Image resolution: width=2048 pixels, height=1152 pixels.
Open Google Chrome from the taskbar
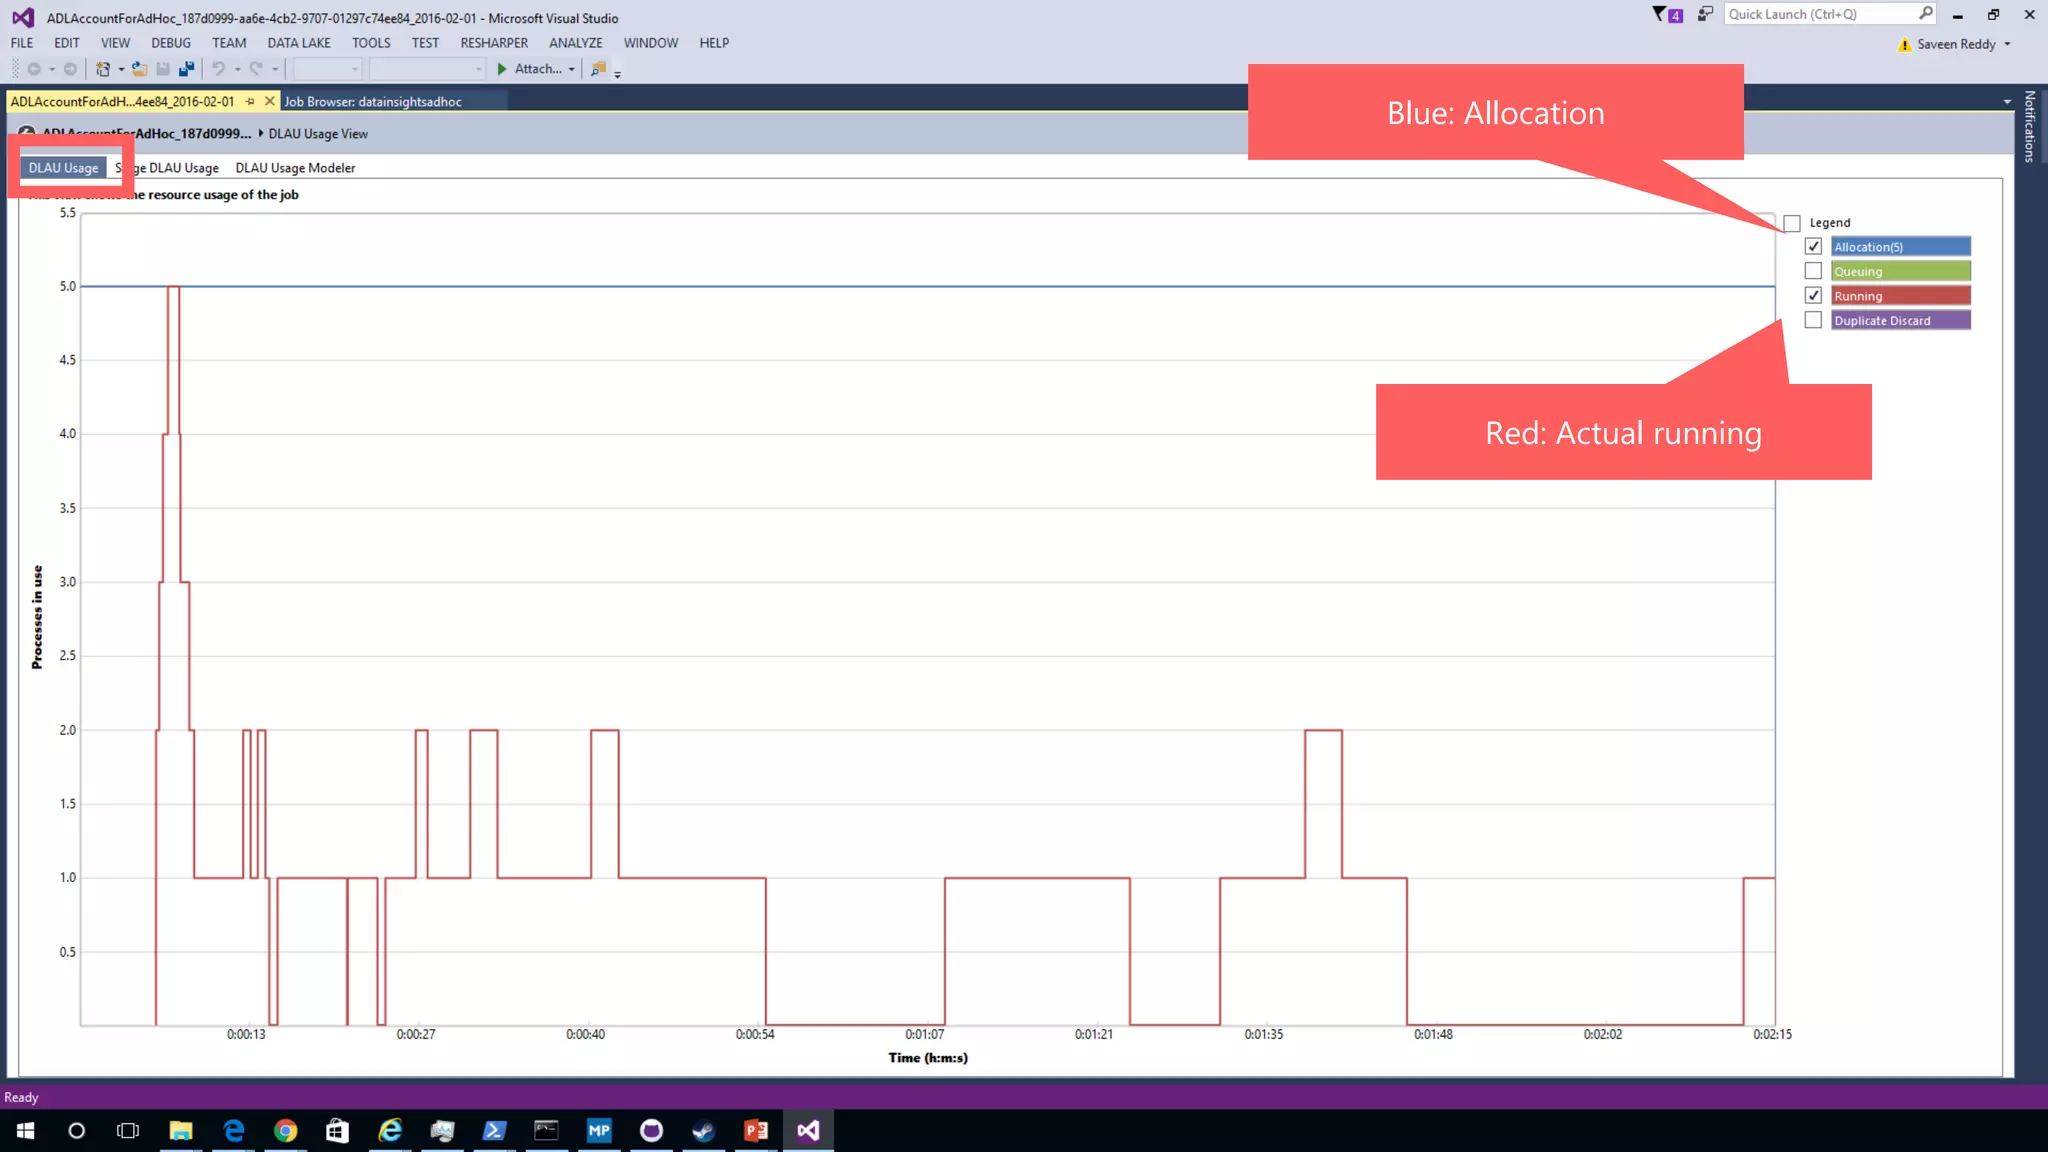pyautogui.click(x=286, y=1130)
